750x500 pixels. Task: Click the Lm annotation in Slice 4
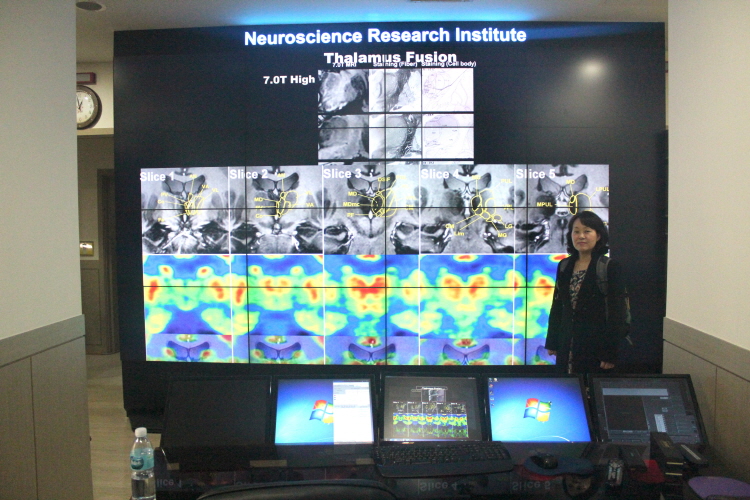point(459,233)
